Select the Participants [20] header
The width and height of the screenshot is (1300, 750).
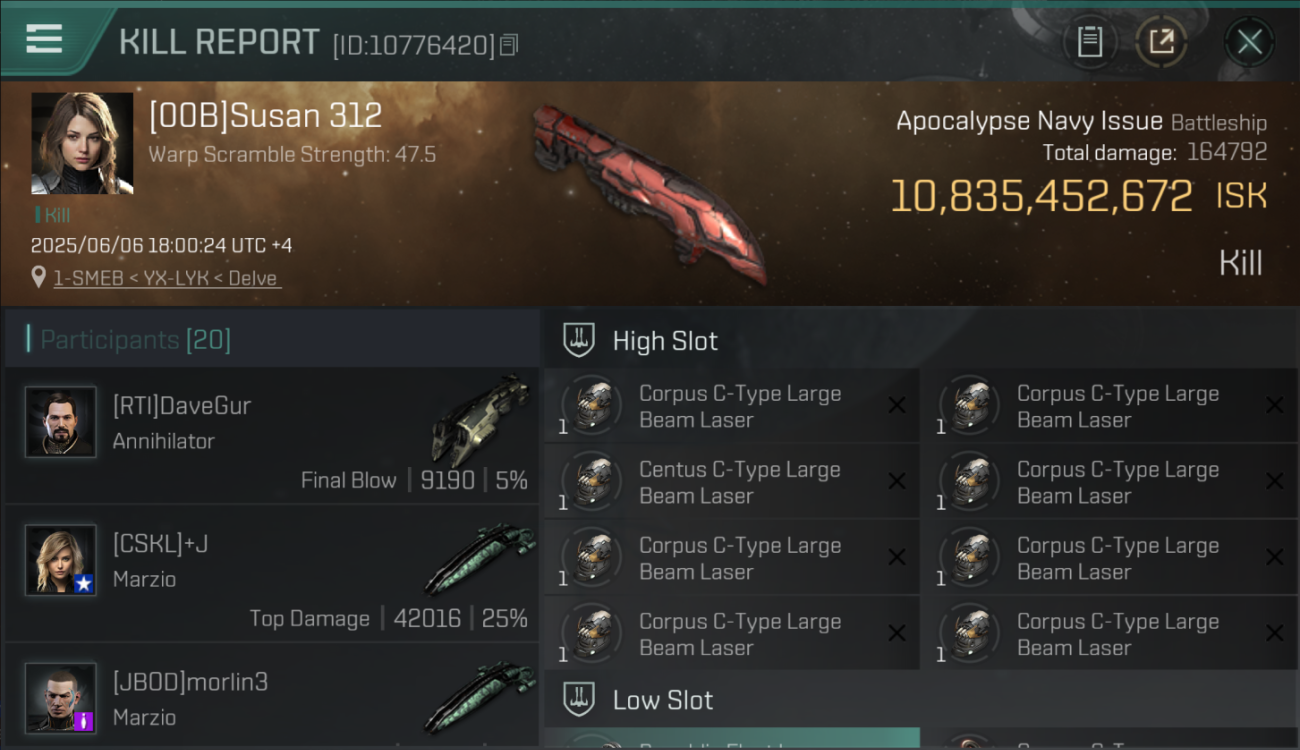click(x=136, y=340)
